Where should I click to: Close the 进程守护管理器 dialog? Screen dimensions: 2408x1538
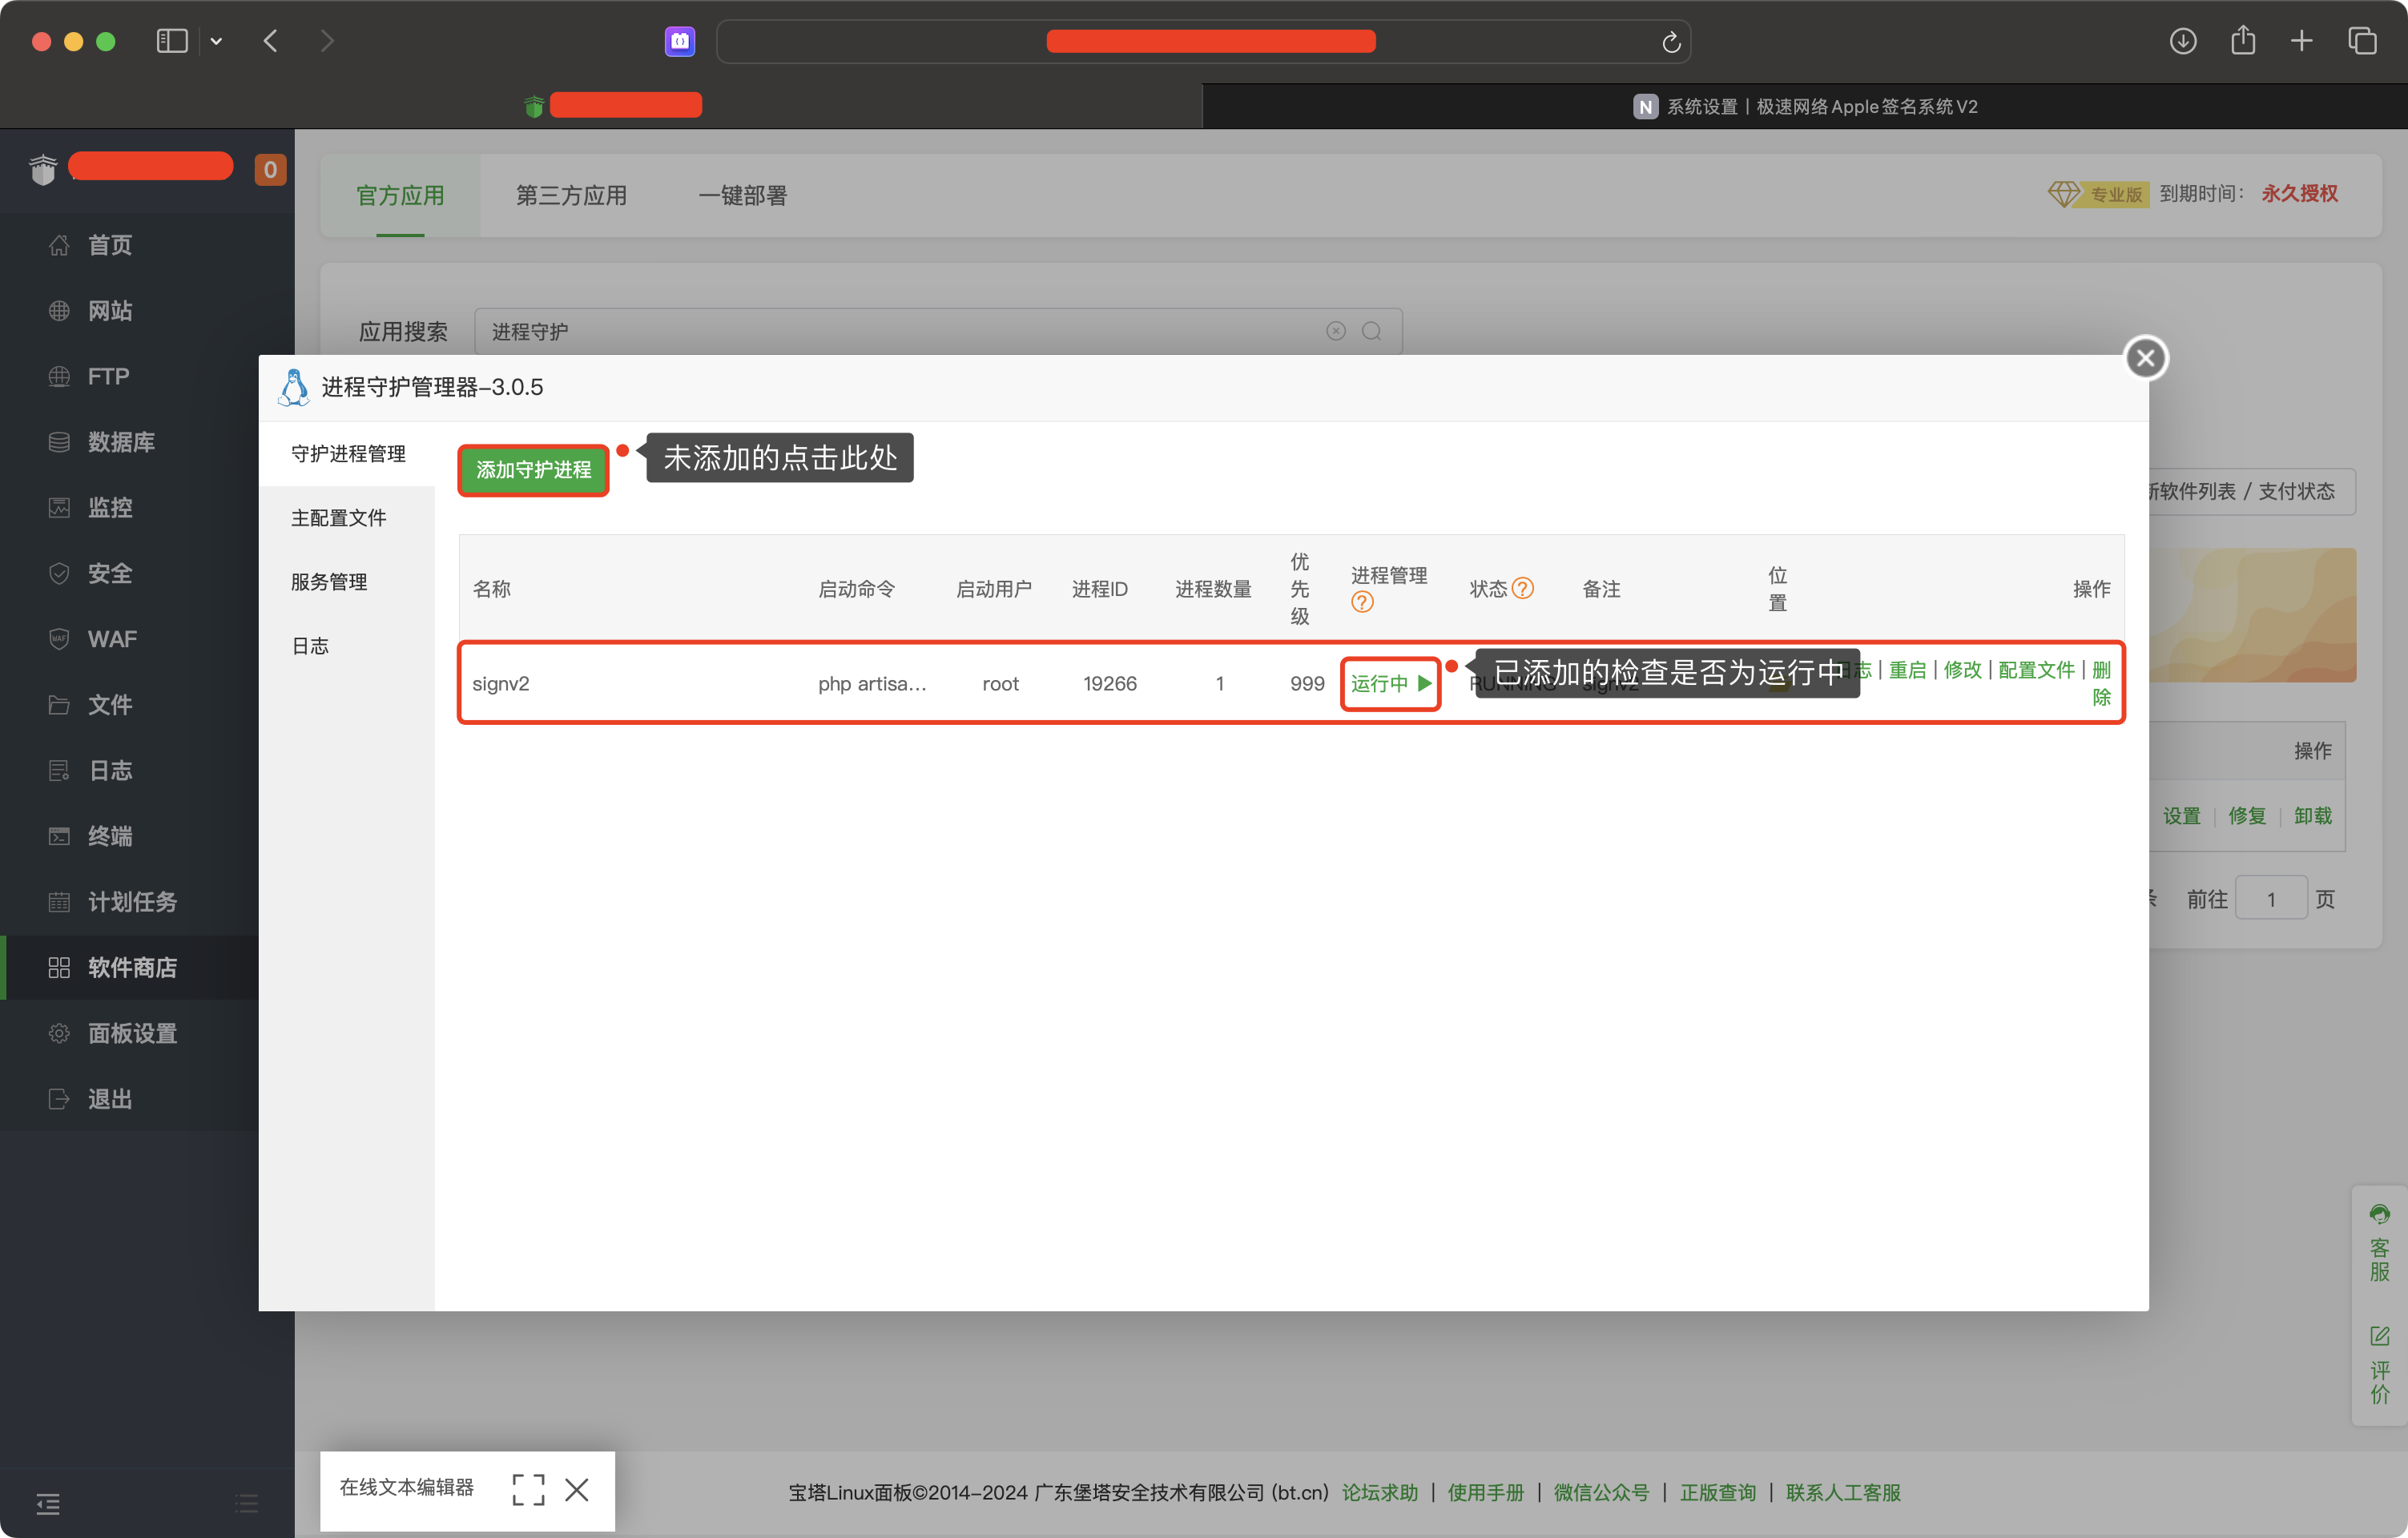[2145, 358]
